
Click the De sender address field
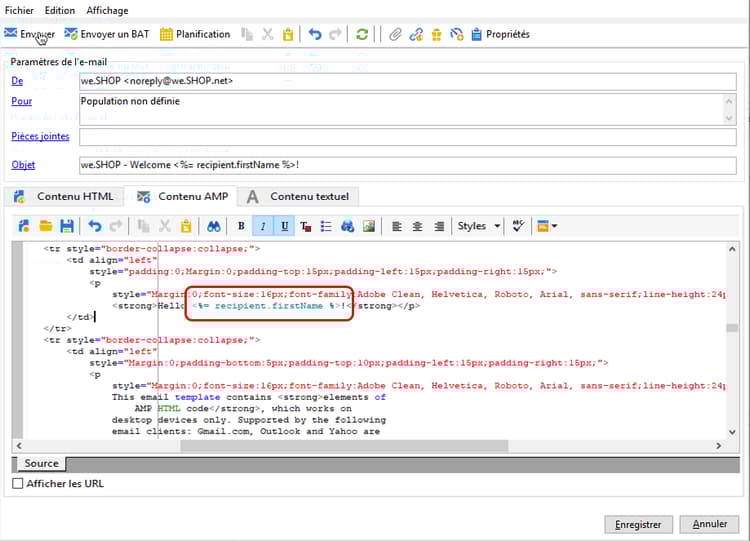408,81
